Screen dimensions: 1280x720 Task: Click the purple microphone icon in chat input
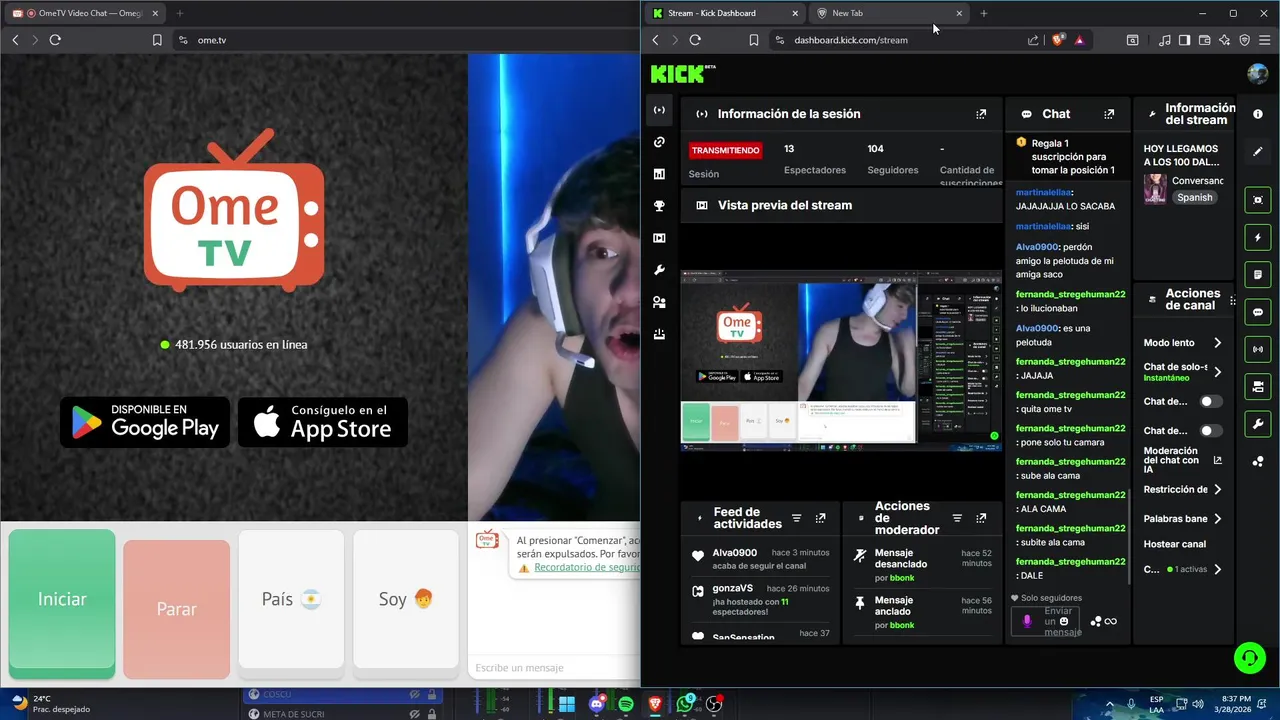point(1026,621)
